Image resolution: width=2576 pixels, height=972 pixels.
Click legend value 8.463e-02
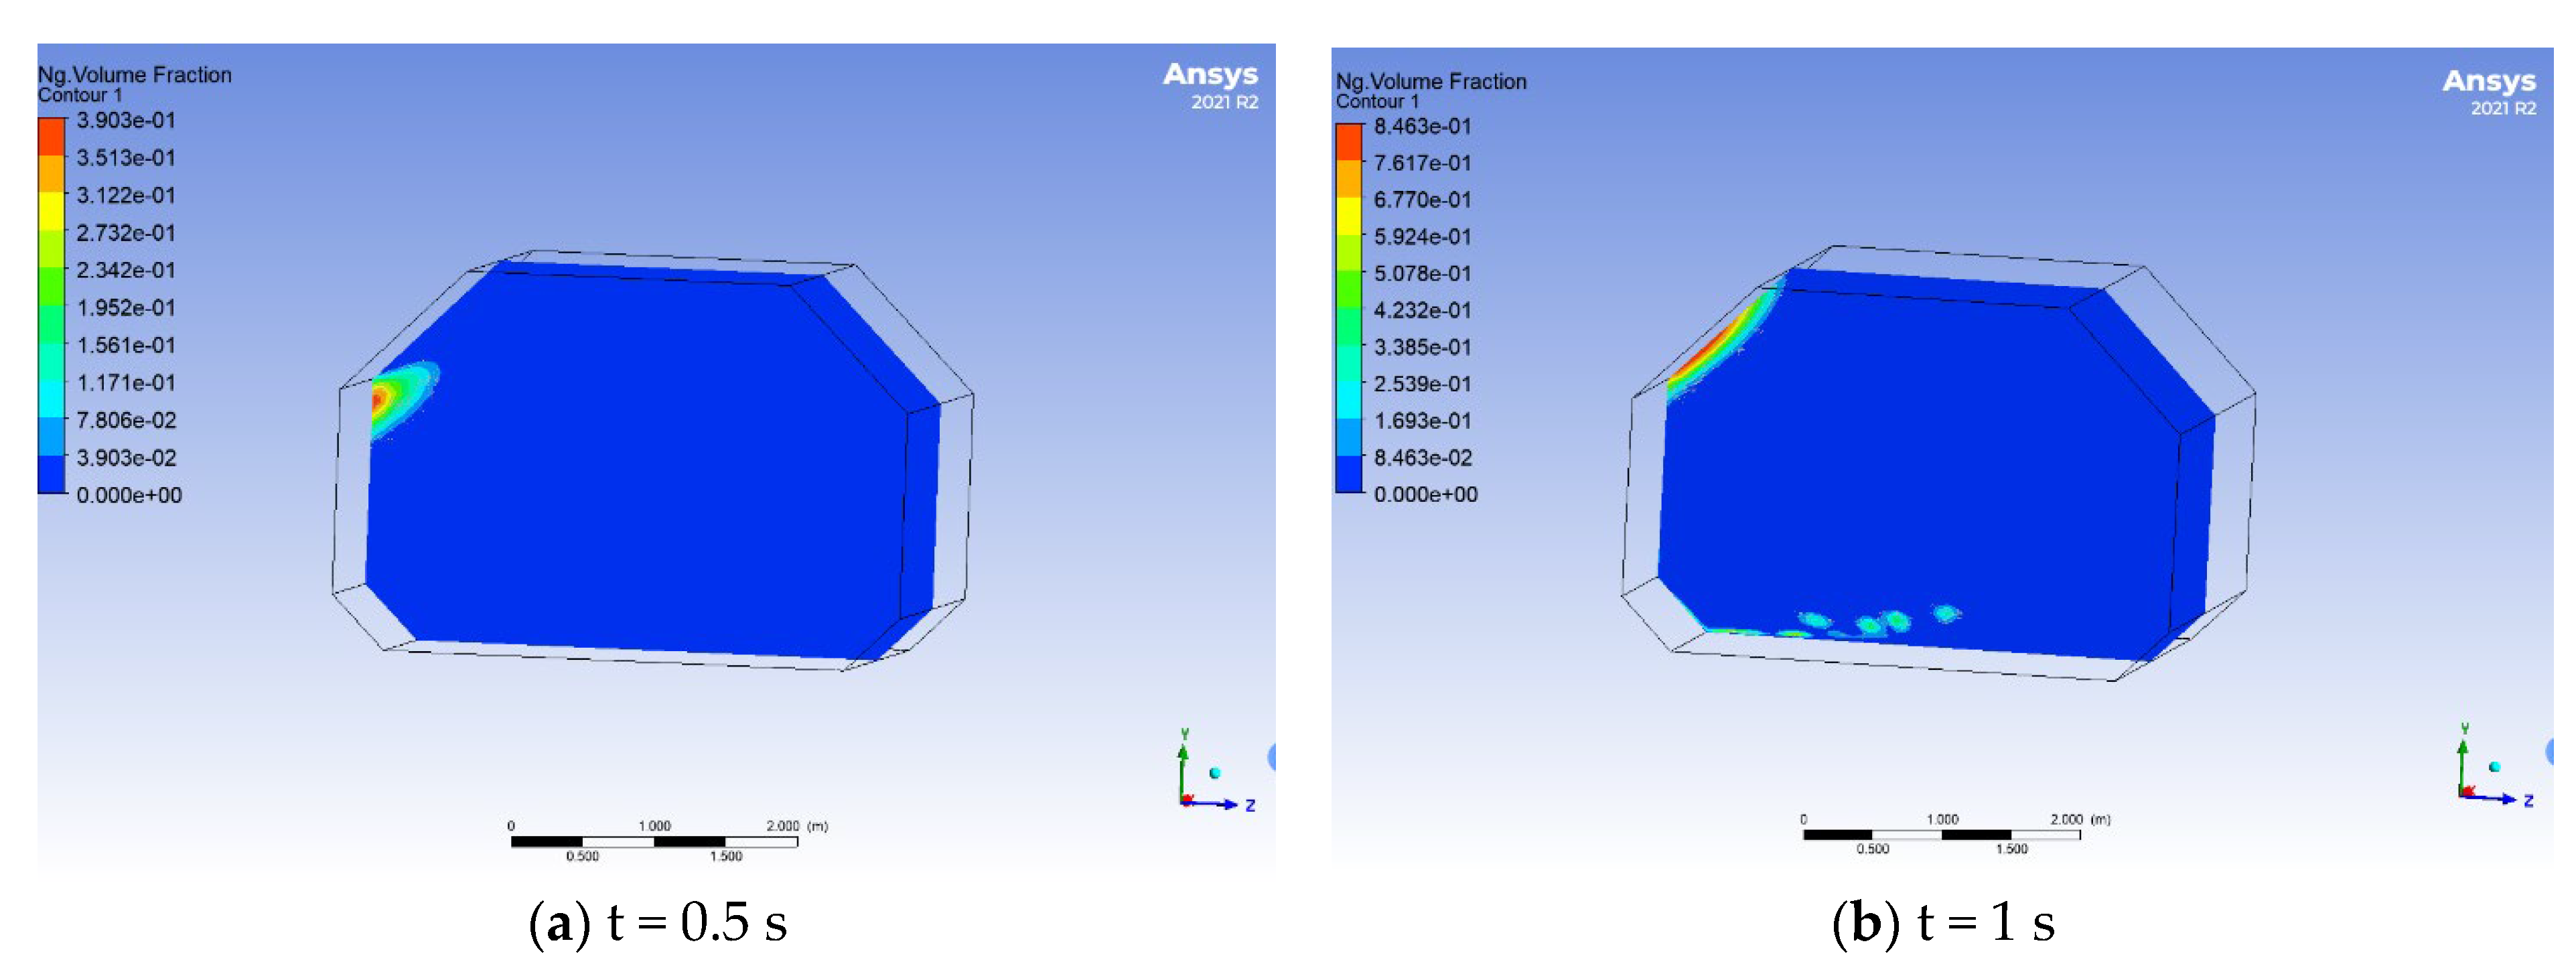tap(1422, 458)
